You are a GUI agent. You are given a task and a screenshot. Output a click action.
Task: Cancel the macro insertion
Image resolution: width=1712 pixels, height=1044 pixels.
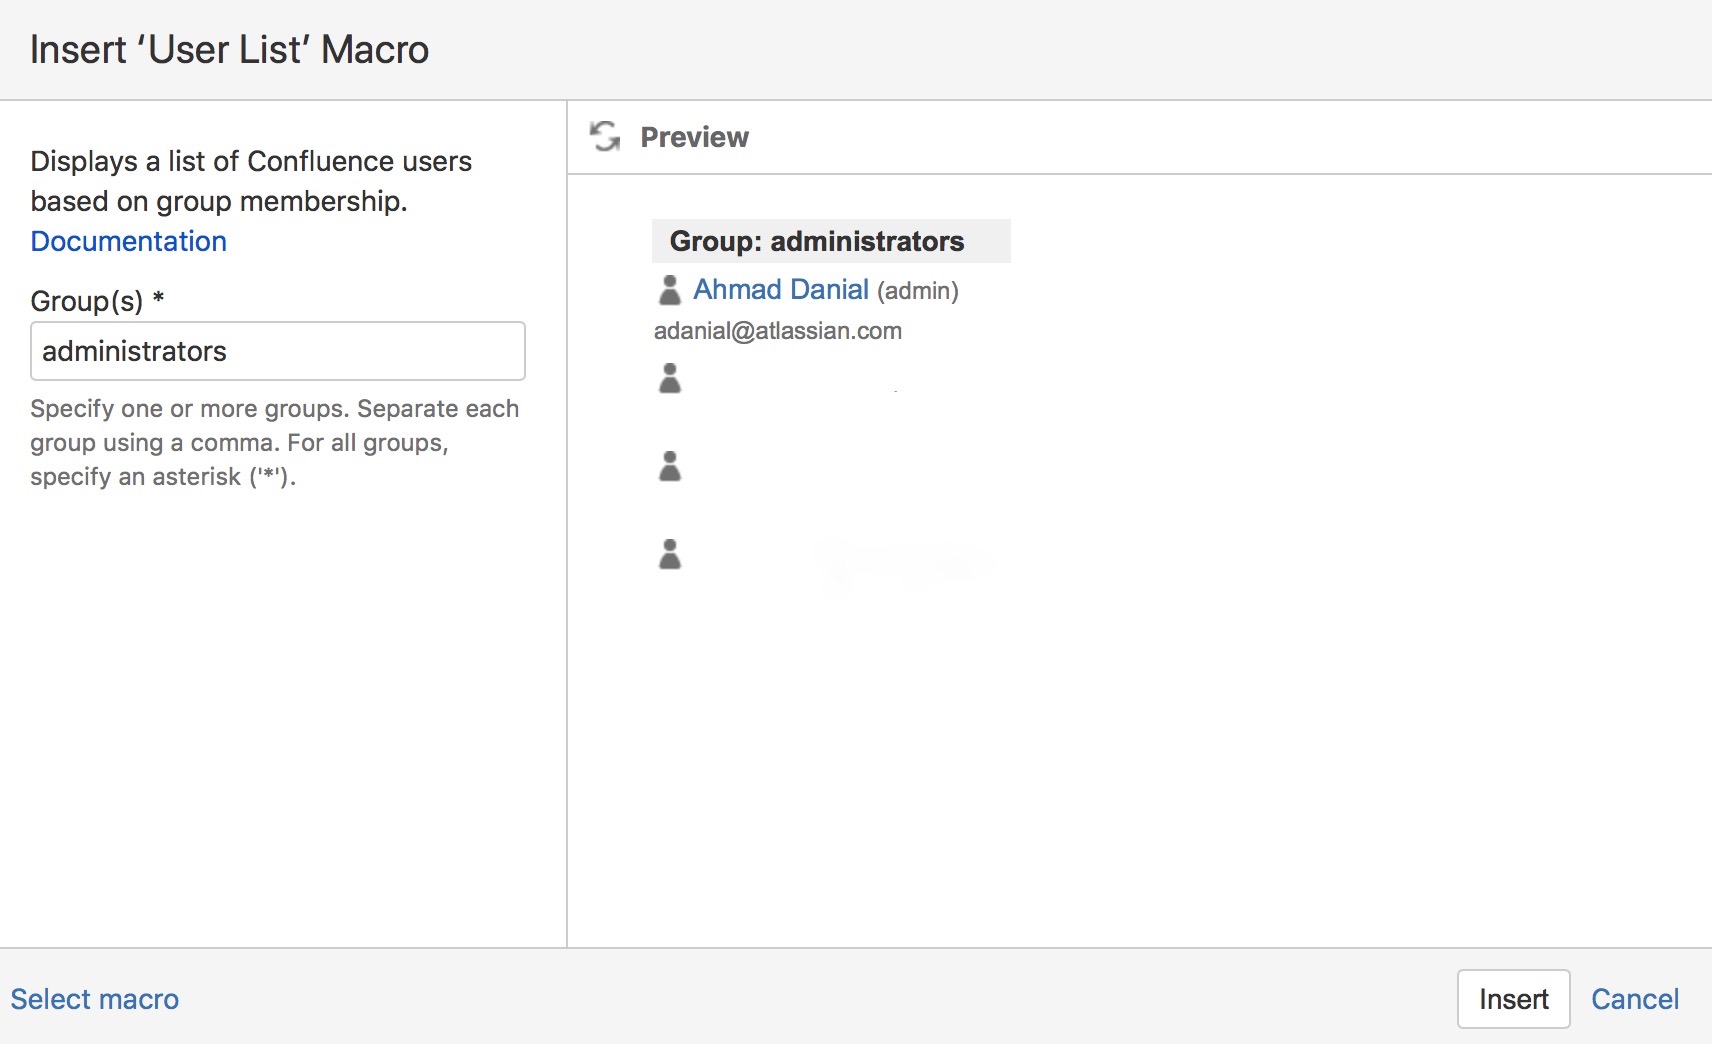coord(1635,999)
